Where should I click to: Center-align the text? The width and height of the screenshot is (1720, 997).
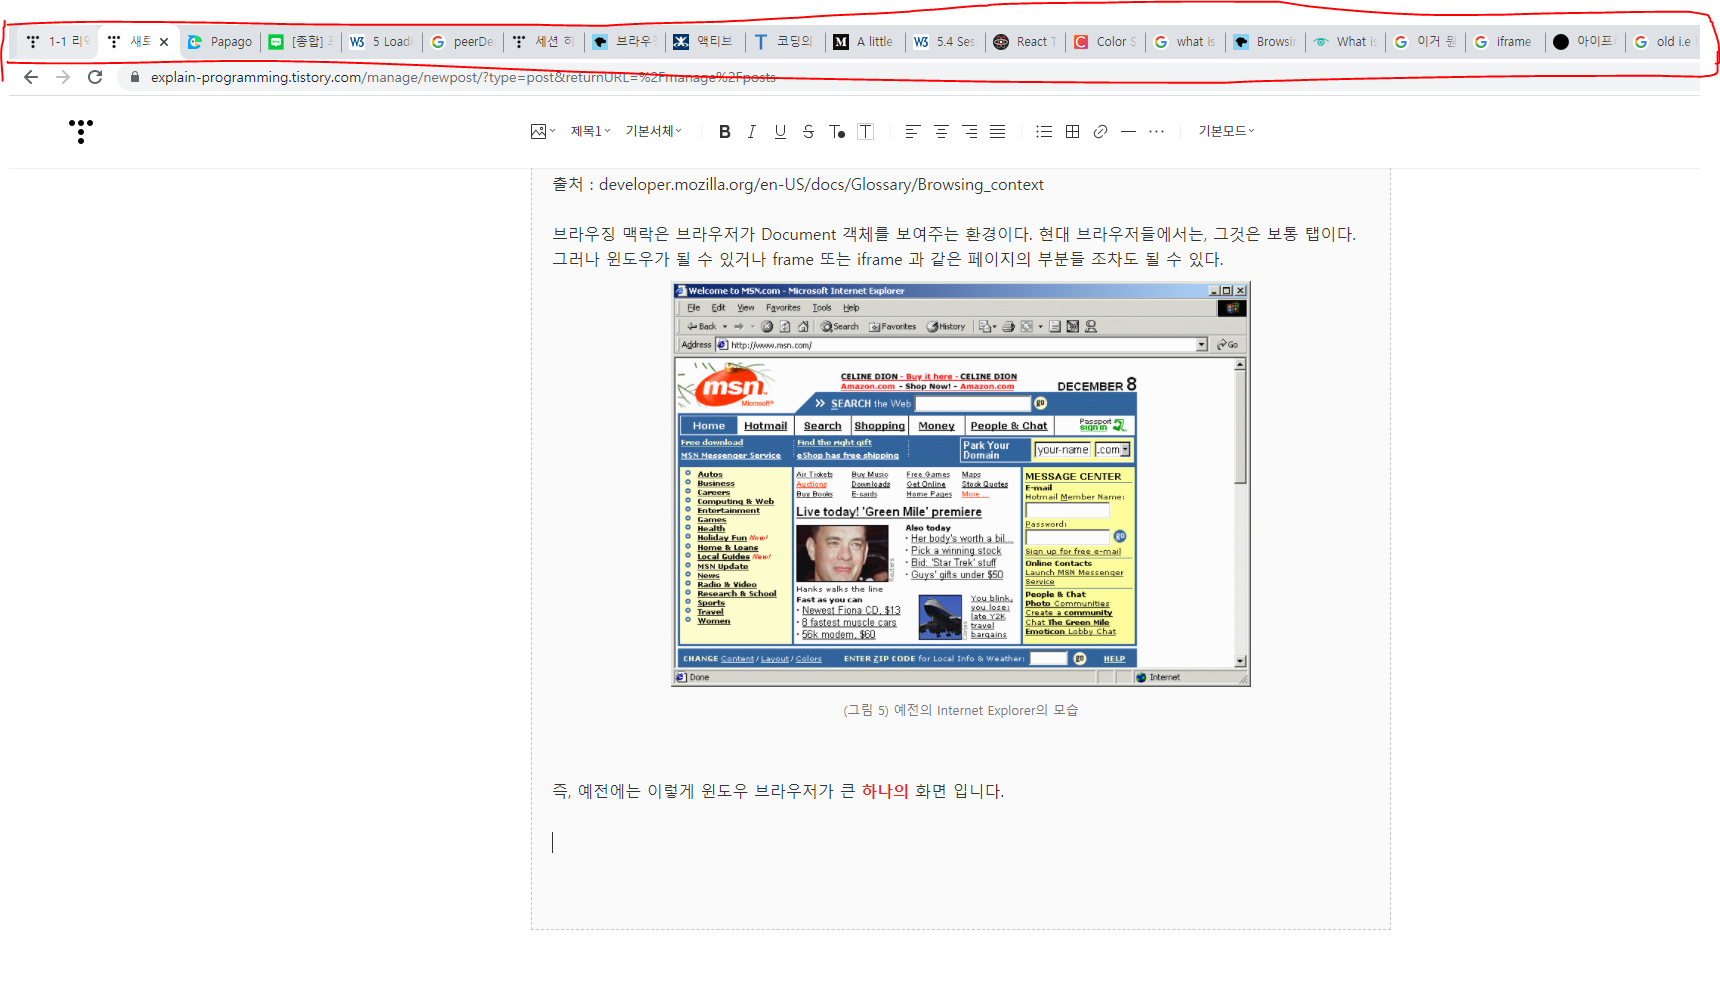click(941, 131)
